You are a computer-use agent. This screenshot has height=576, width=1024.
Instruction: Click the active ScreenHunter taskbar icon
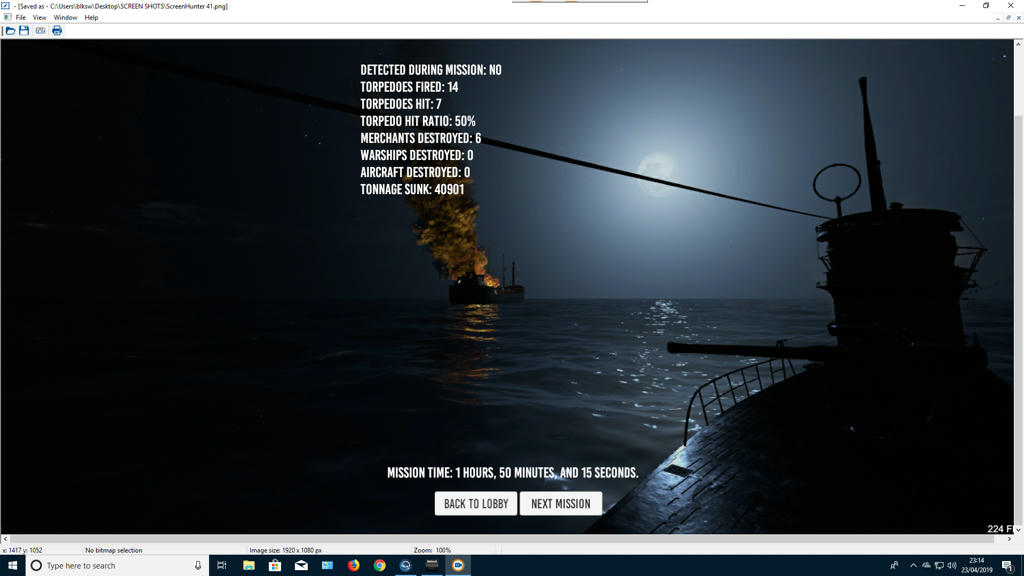(458, 566)
